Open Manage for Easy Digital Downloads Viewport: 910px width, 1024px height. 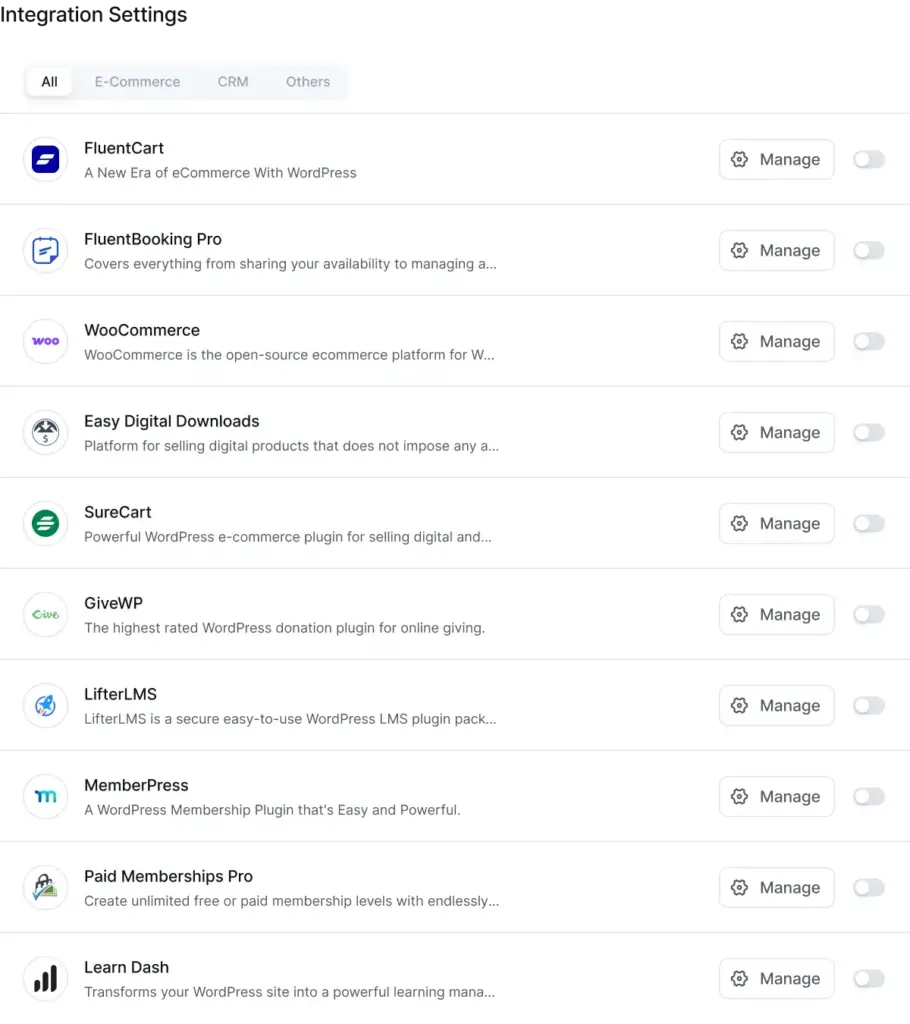pyautogui.click(x=777, y=432)
